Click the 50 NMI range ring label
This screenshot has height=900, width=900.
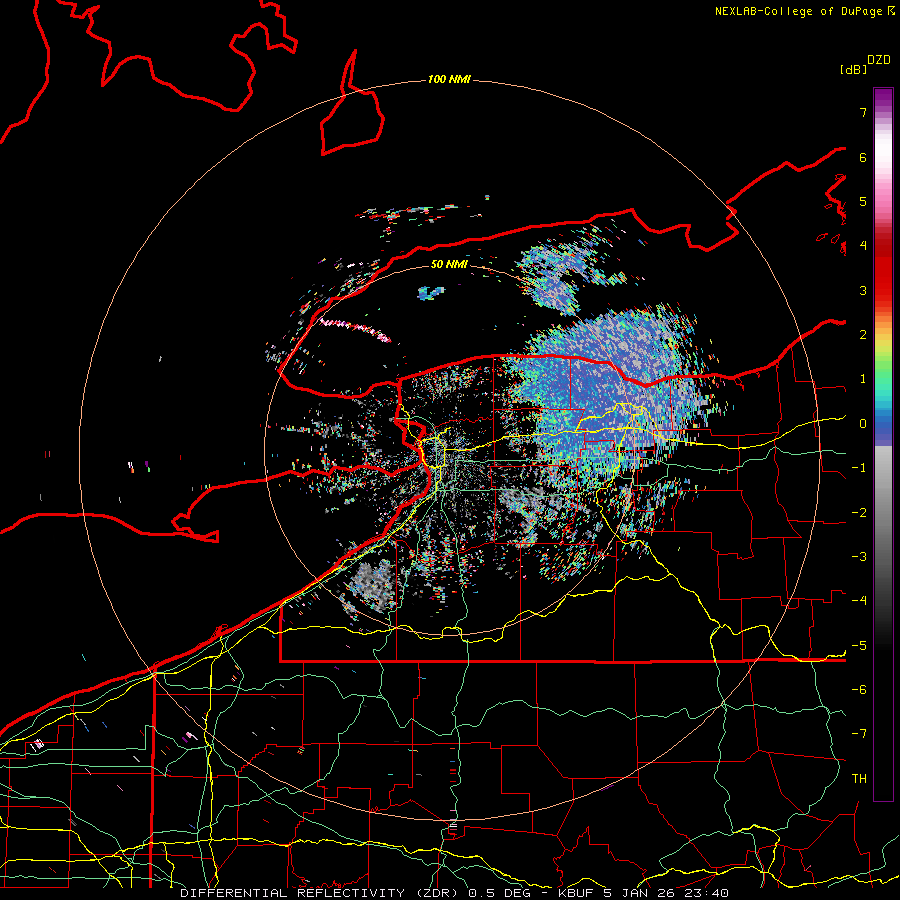(449, 264)
